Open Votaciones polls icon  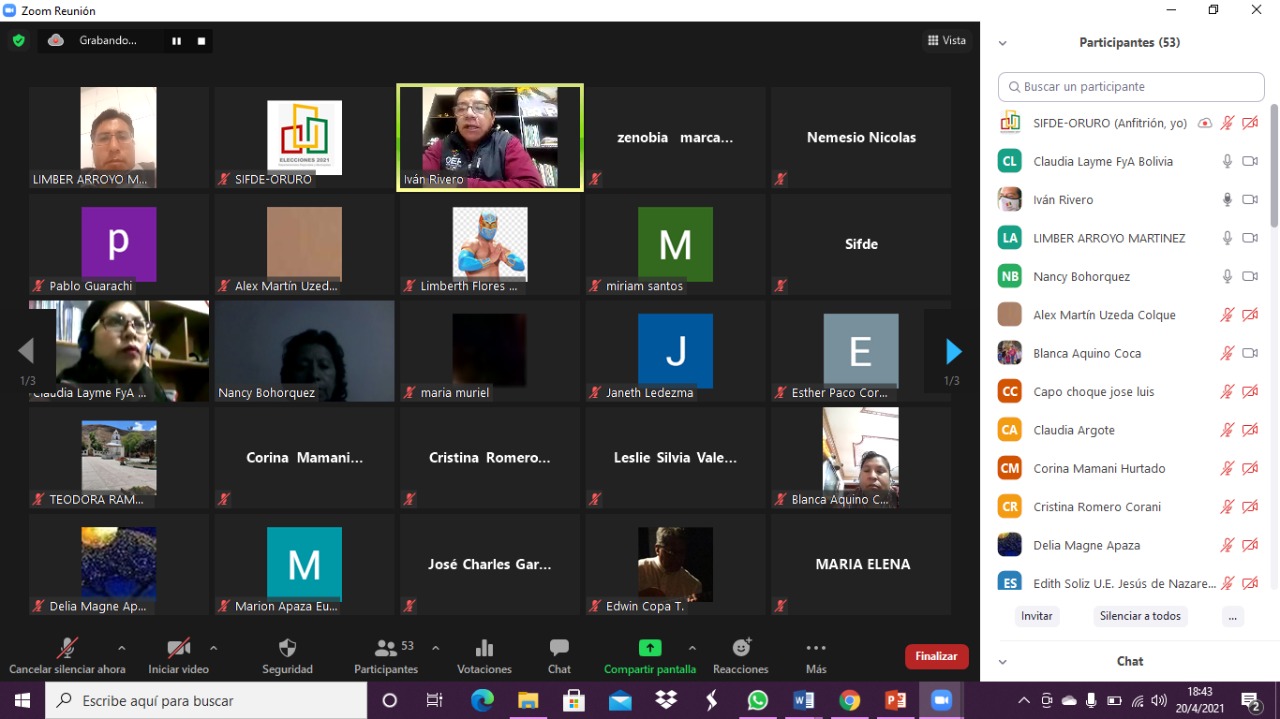pyautogui.click(x=484, y=648)
